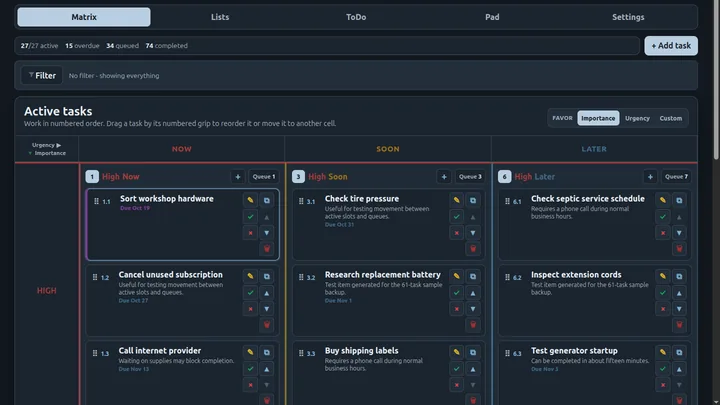
Task: Mark Buy shipping labels as complete
Action: [456, 368]
